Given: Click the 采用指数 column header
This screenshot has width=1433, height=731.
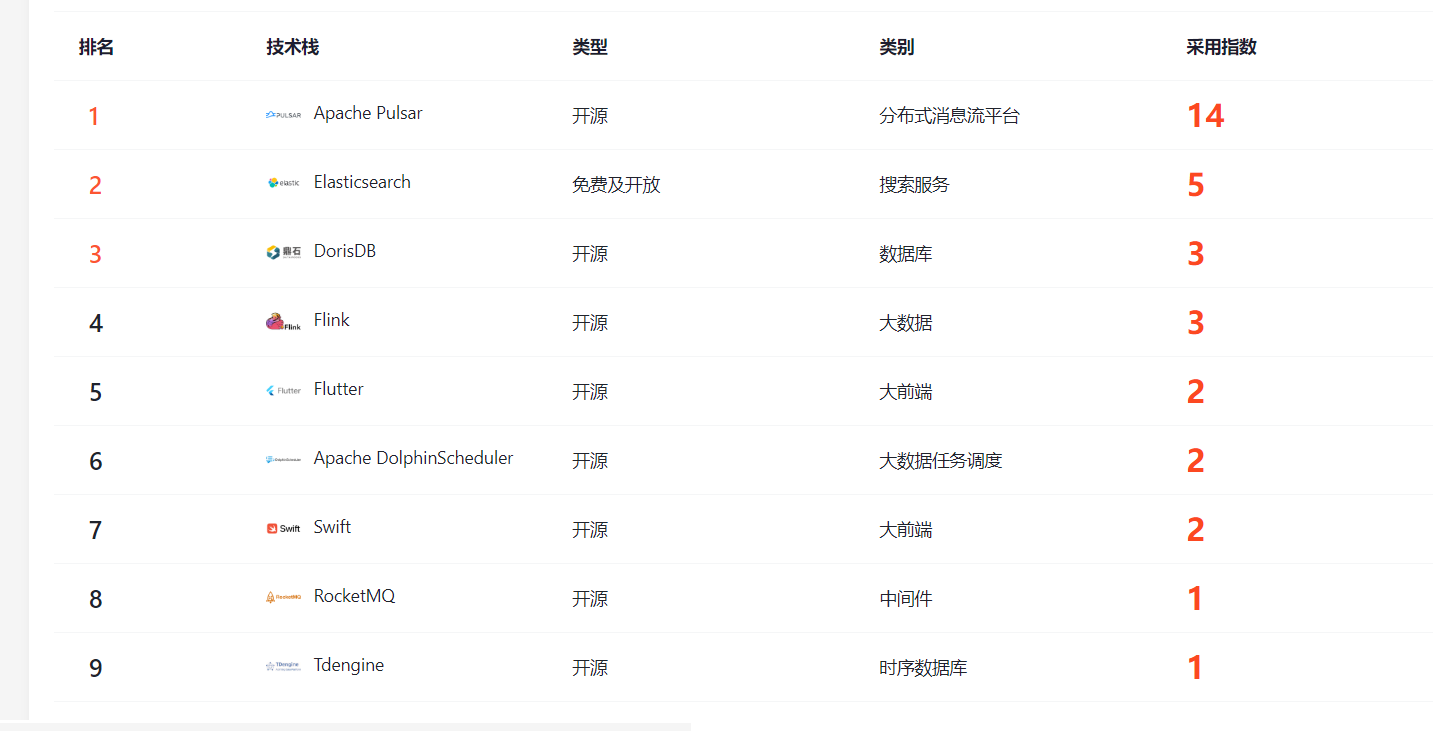Looking at the screenshot, I should (1221, 47).
